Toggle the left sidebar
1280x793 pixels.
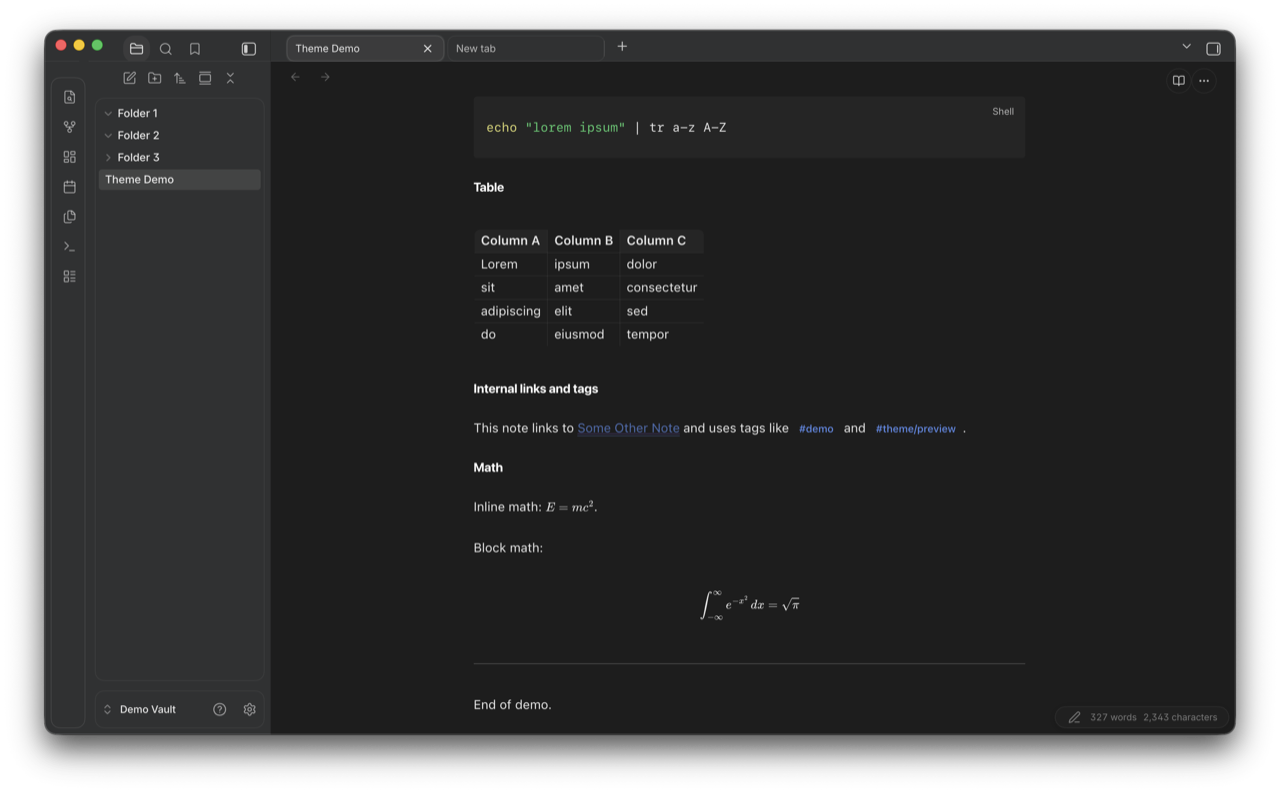coord(249,49)
